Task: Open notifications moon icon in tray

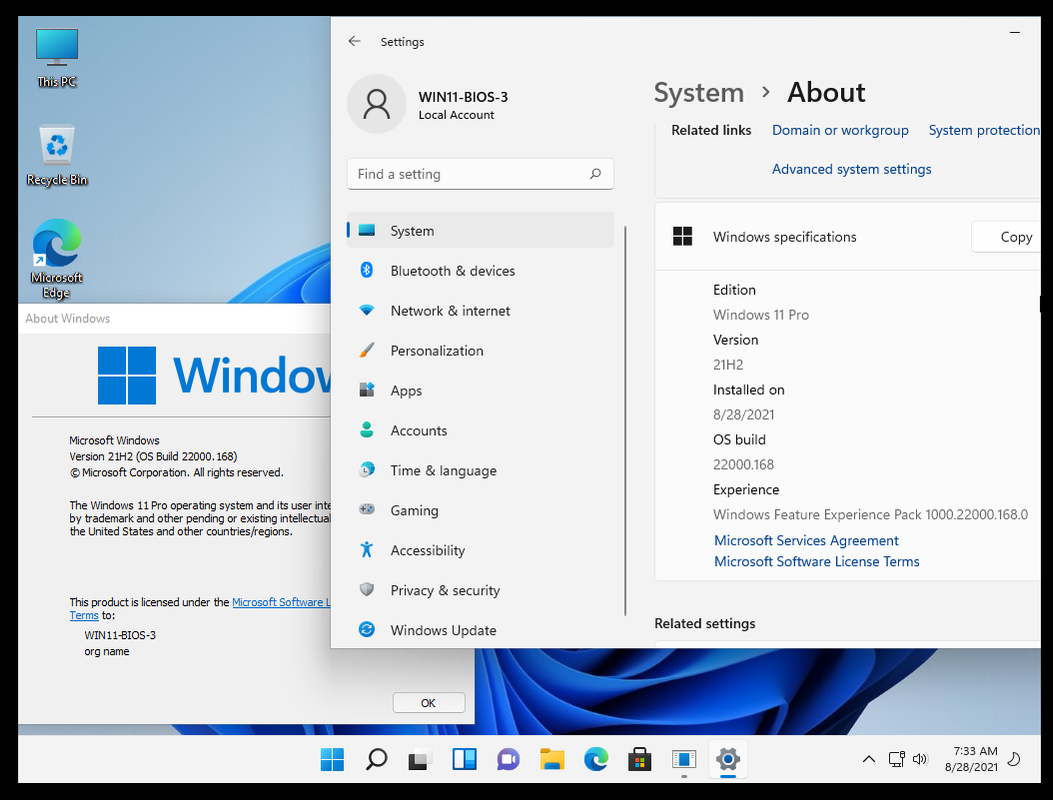Action: [1014, 759]
